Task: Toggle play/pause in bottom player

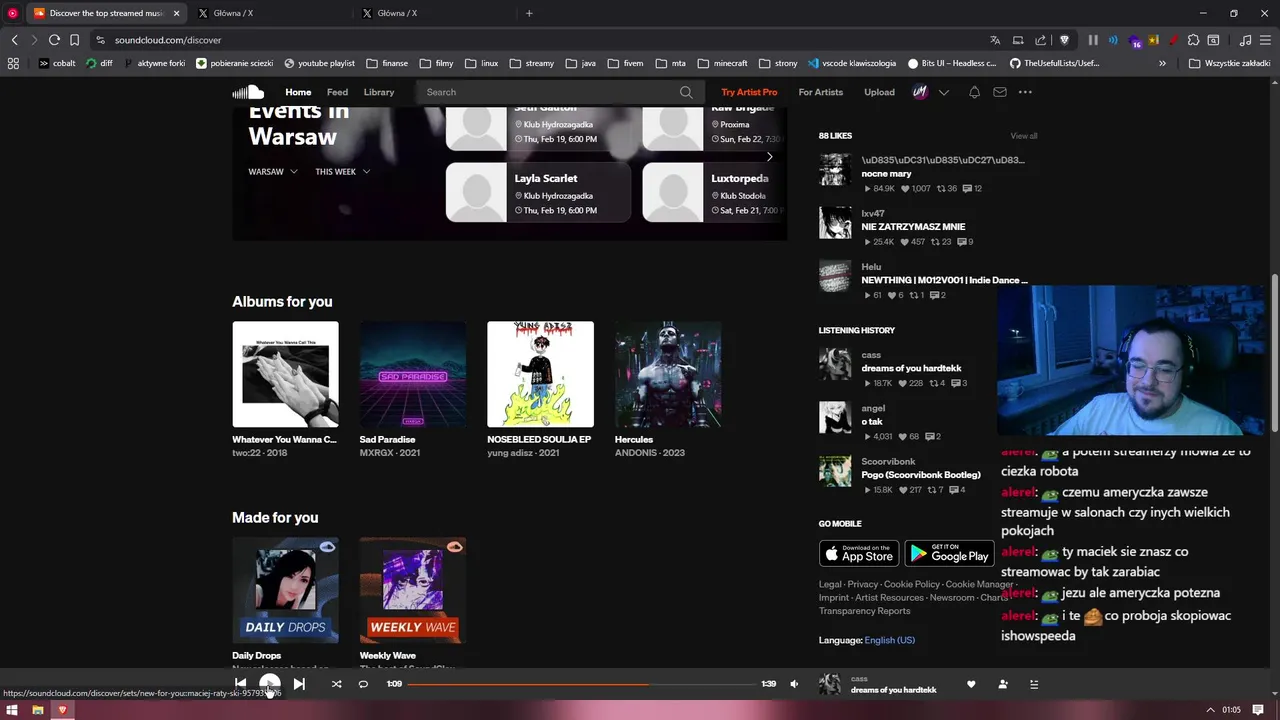Action: click(x=270, y=684)
